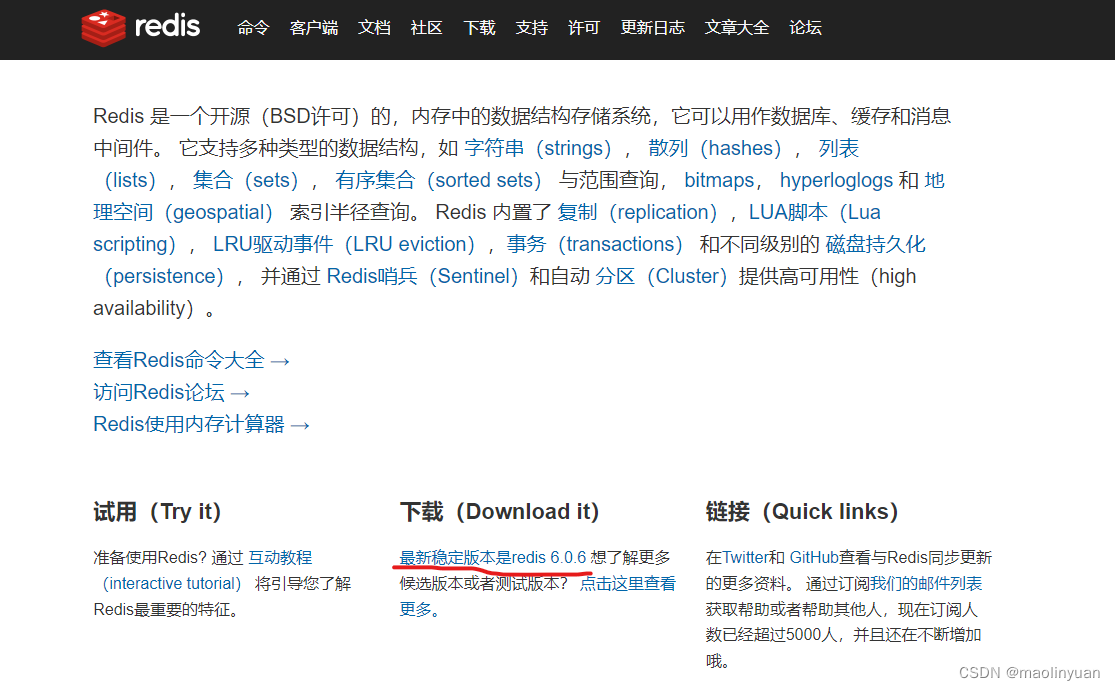
Task: Open the 文档 navigation item
Action: [374, 28]
